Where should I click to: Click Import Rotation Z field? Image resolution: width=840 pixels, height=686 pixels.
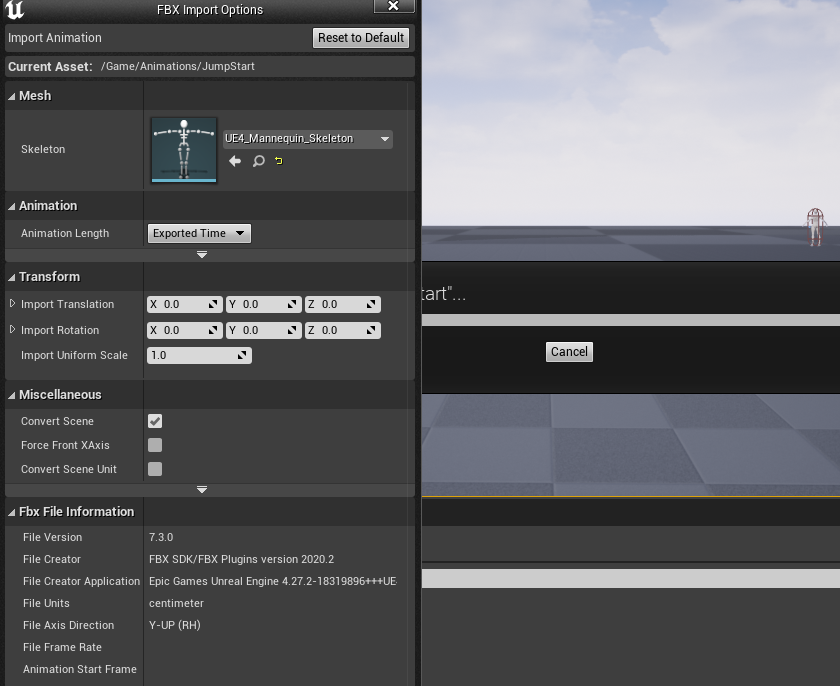point(342,330)
